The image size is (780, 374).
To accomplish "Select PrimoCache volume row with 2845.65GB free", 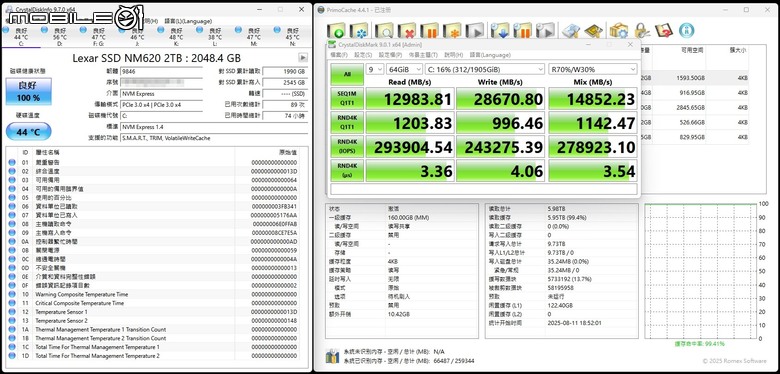I will pos(695,107).
